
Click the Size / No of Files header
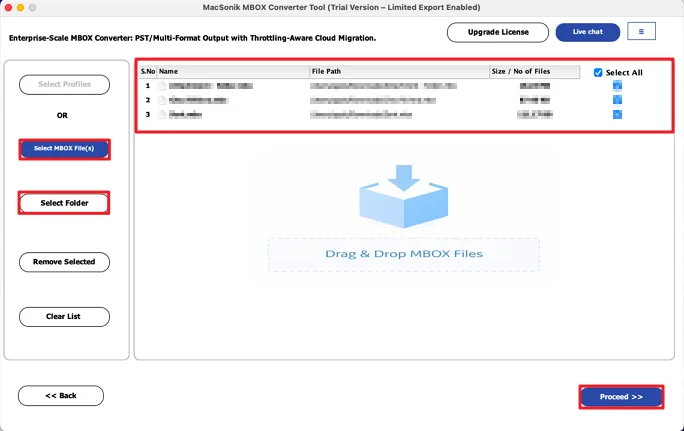click(x=535, y=72)
